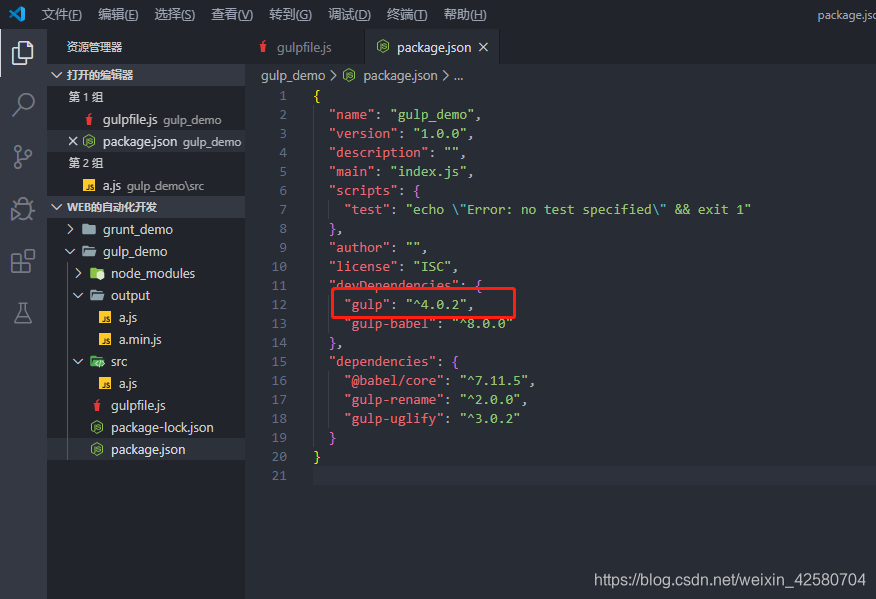The width and height of the screenshot is (876, 599).
Task: Select package.json in the file tree
Action: (146, 449)
